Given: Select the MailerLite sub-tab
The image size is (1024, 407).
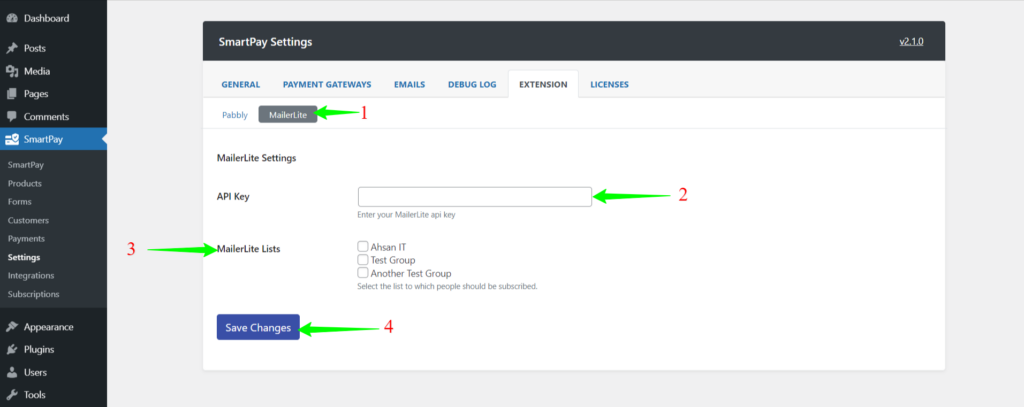Looking at the screenshot, I should click(287, 114).
